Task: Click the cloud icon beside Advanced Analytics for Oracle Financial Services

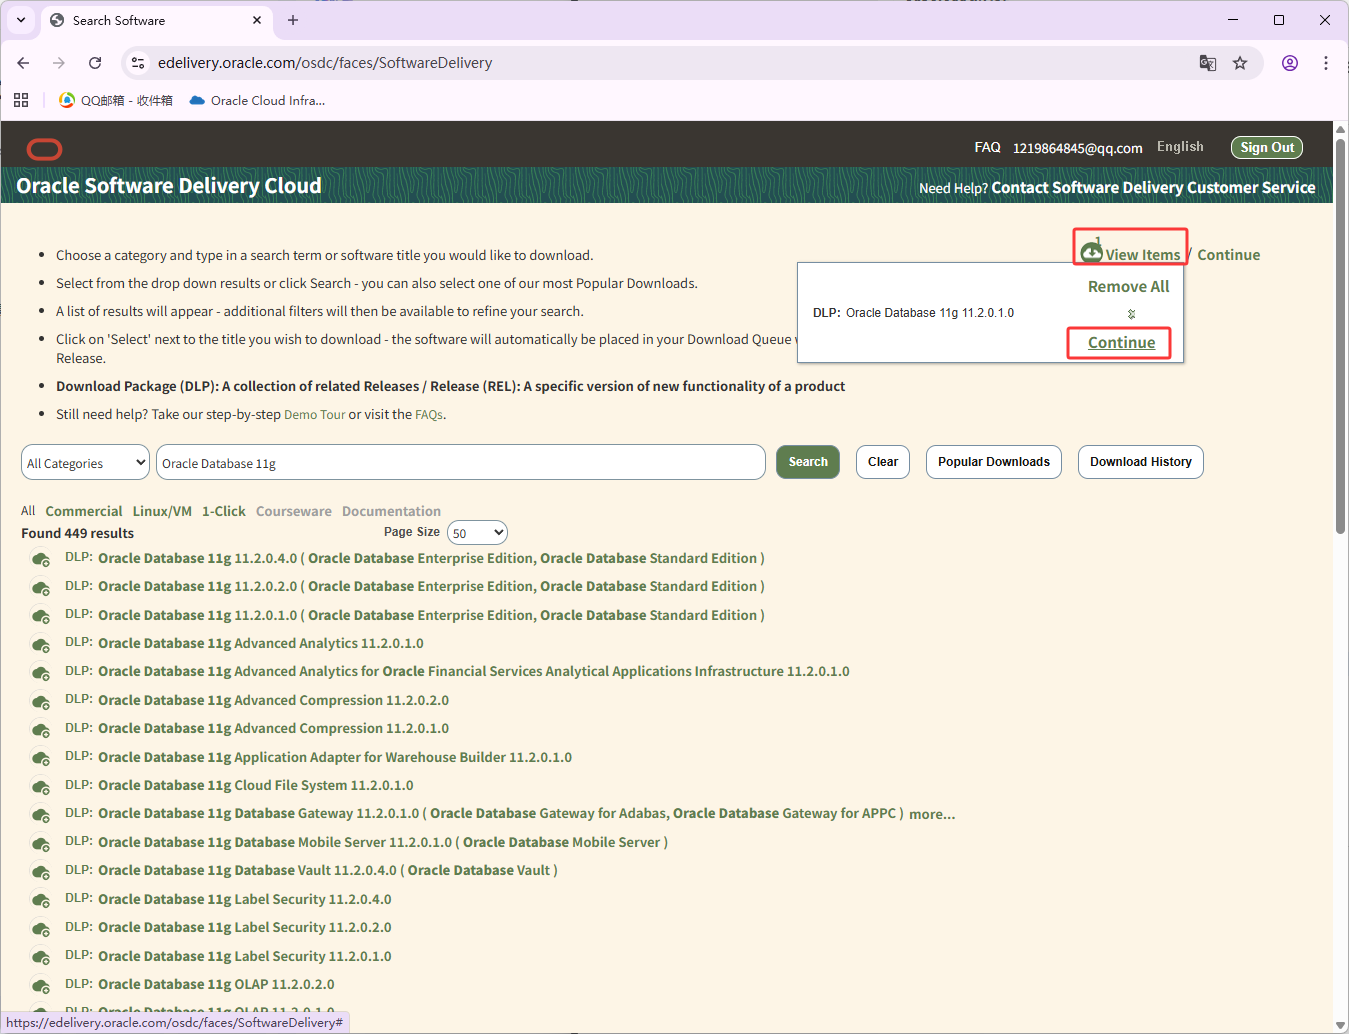Action: (x=41, y=672)
